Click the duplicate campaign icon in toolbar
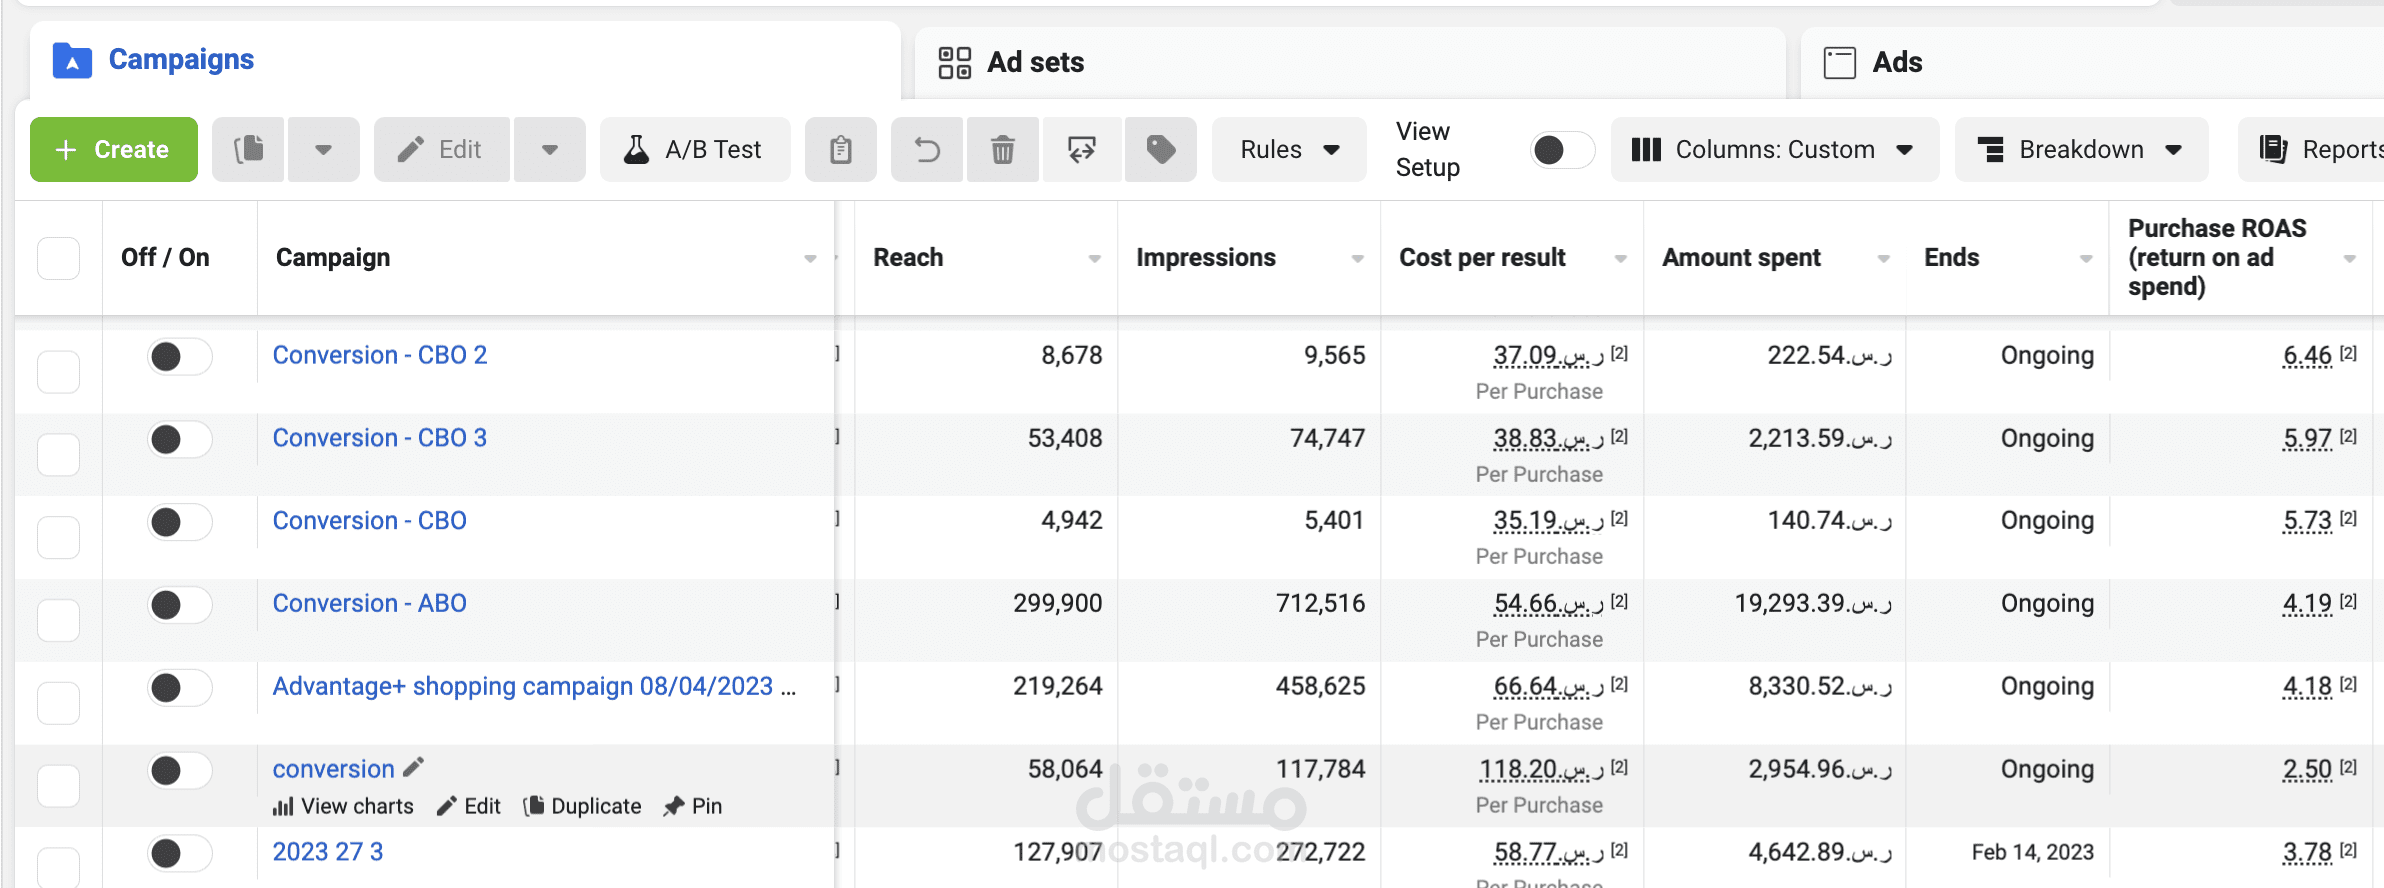 249,150
